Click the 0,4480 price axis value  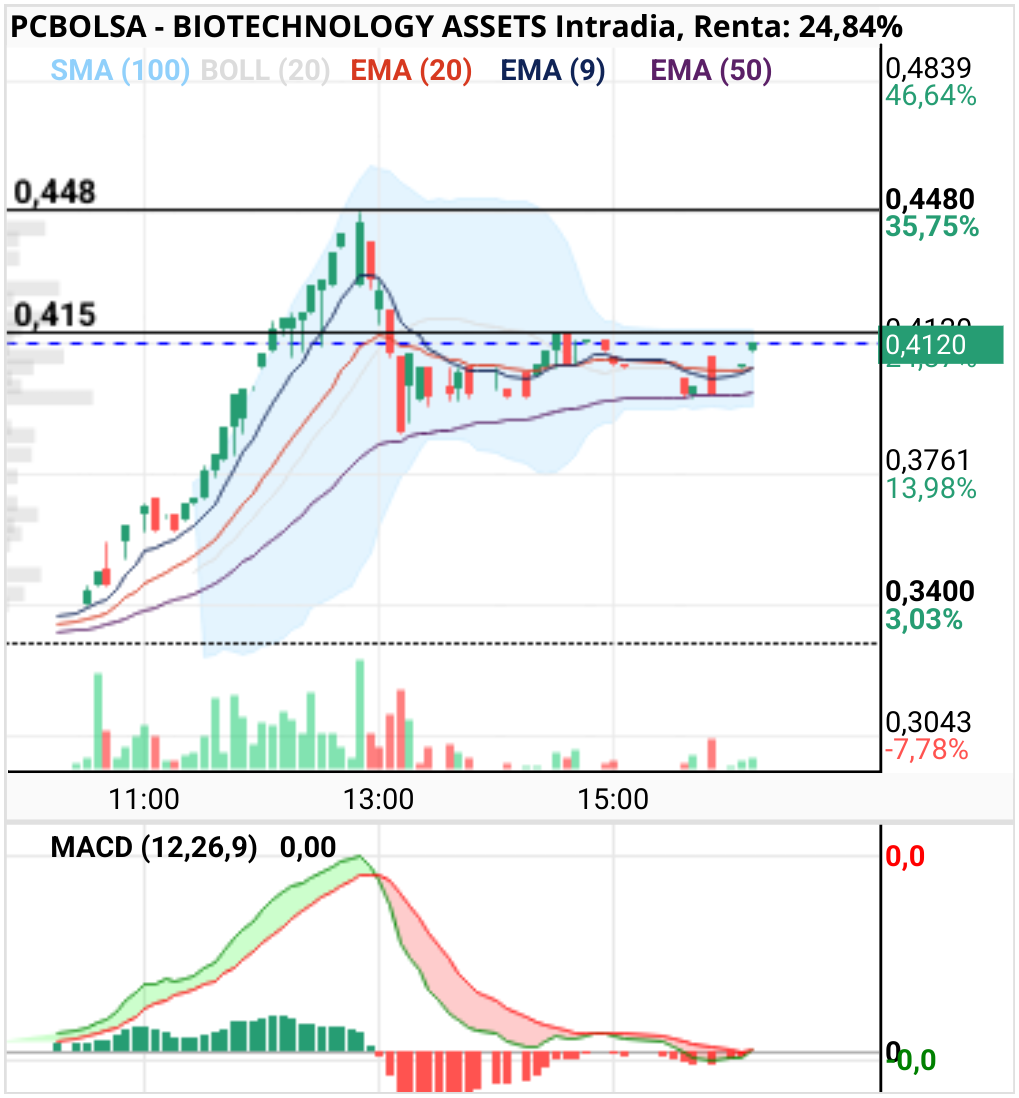[930, 200]
